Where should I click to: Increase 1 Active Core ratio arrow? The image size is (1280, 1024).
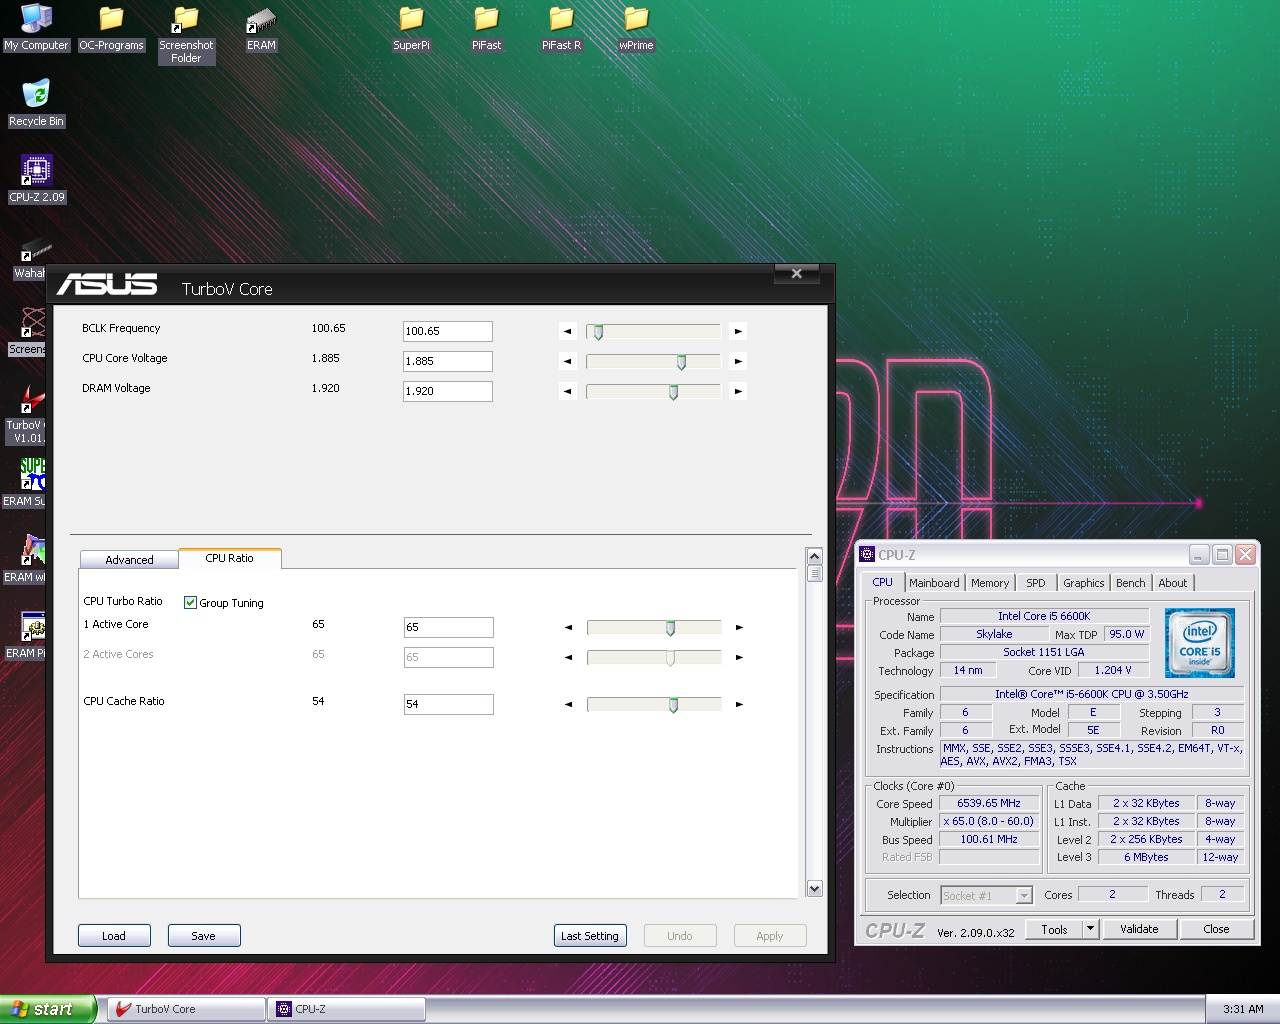739,627
